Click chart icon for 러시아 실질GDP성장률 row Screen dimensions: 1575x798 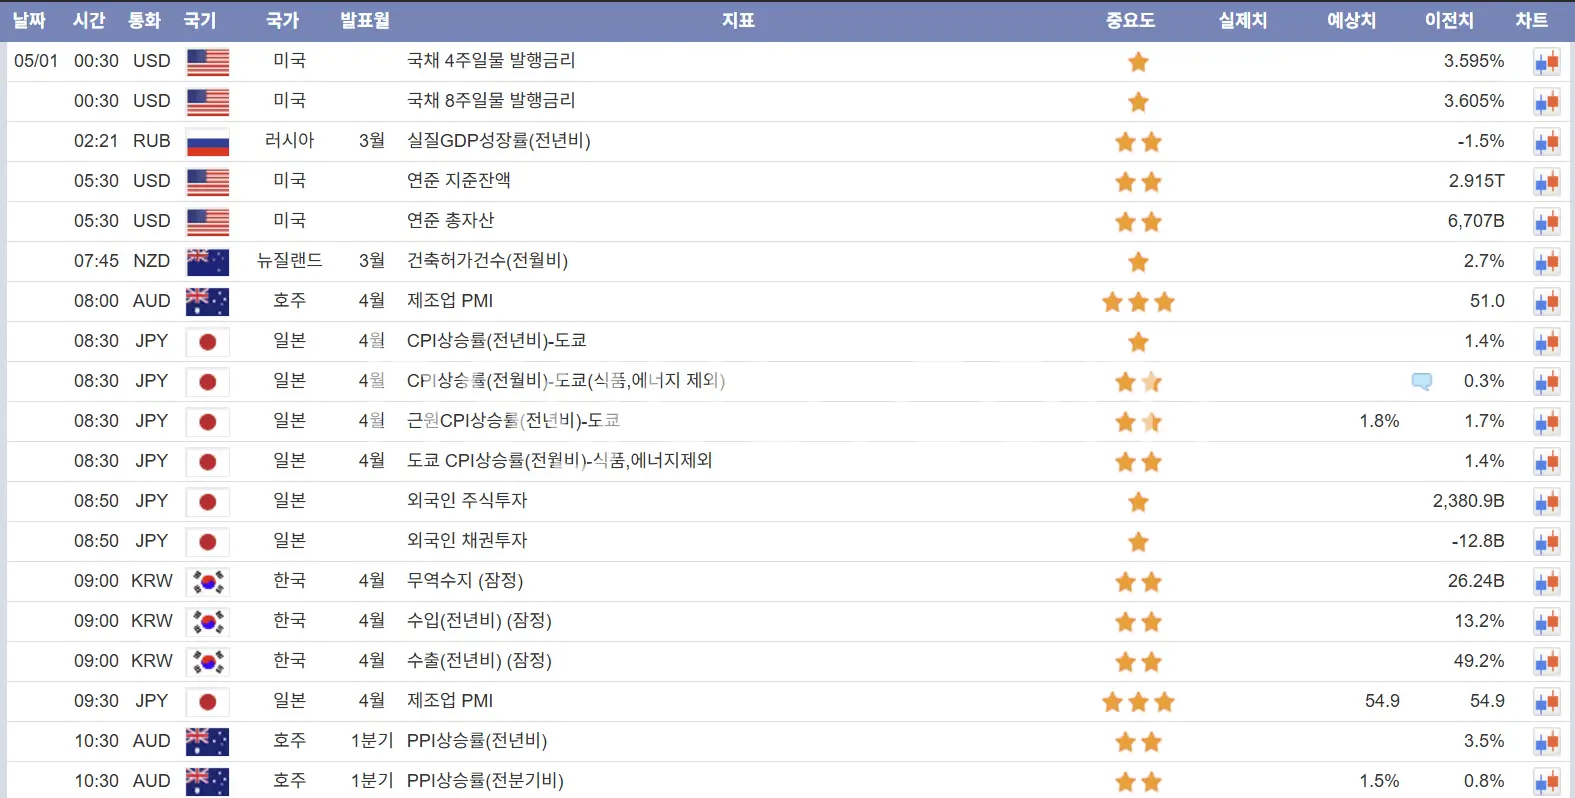[x=1546, y=142]
